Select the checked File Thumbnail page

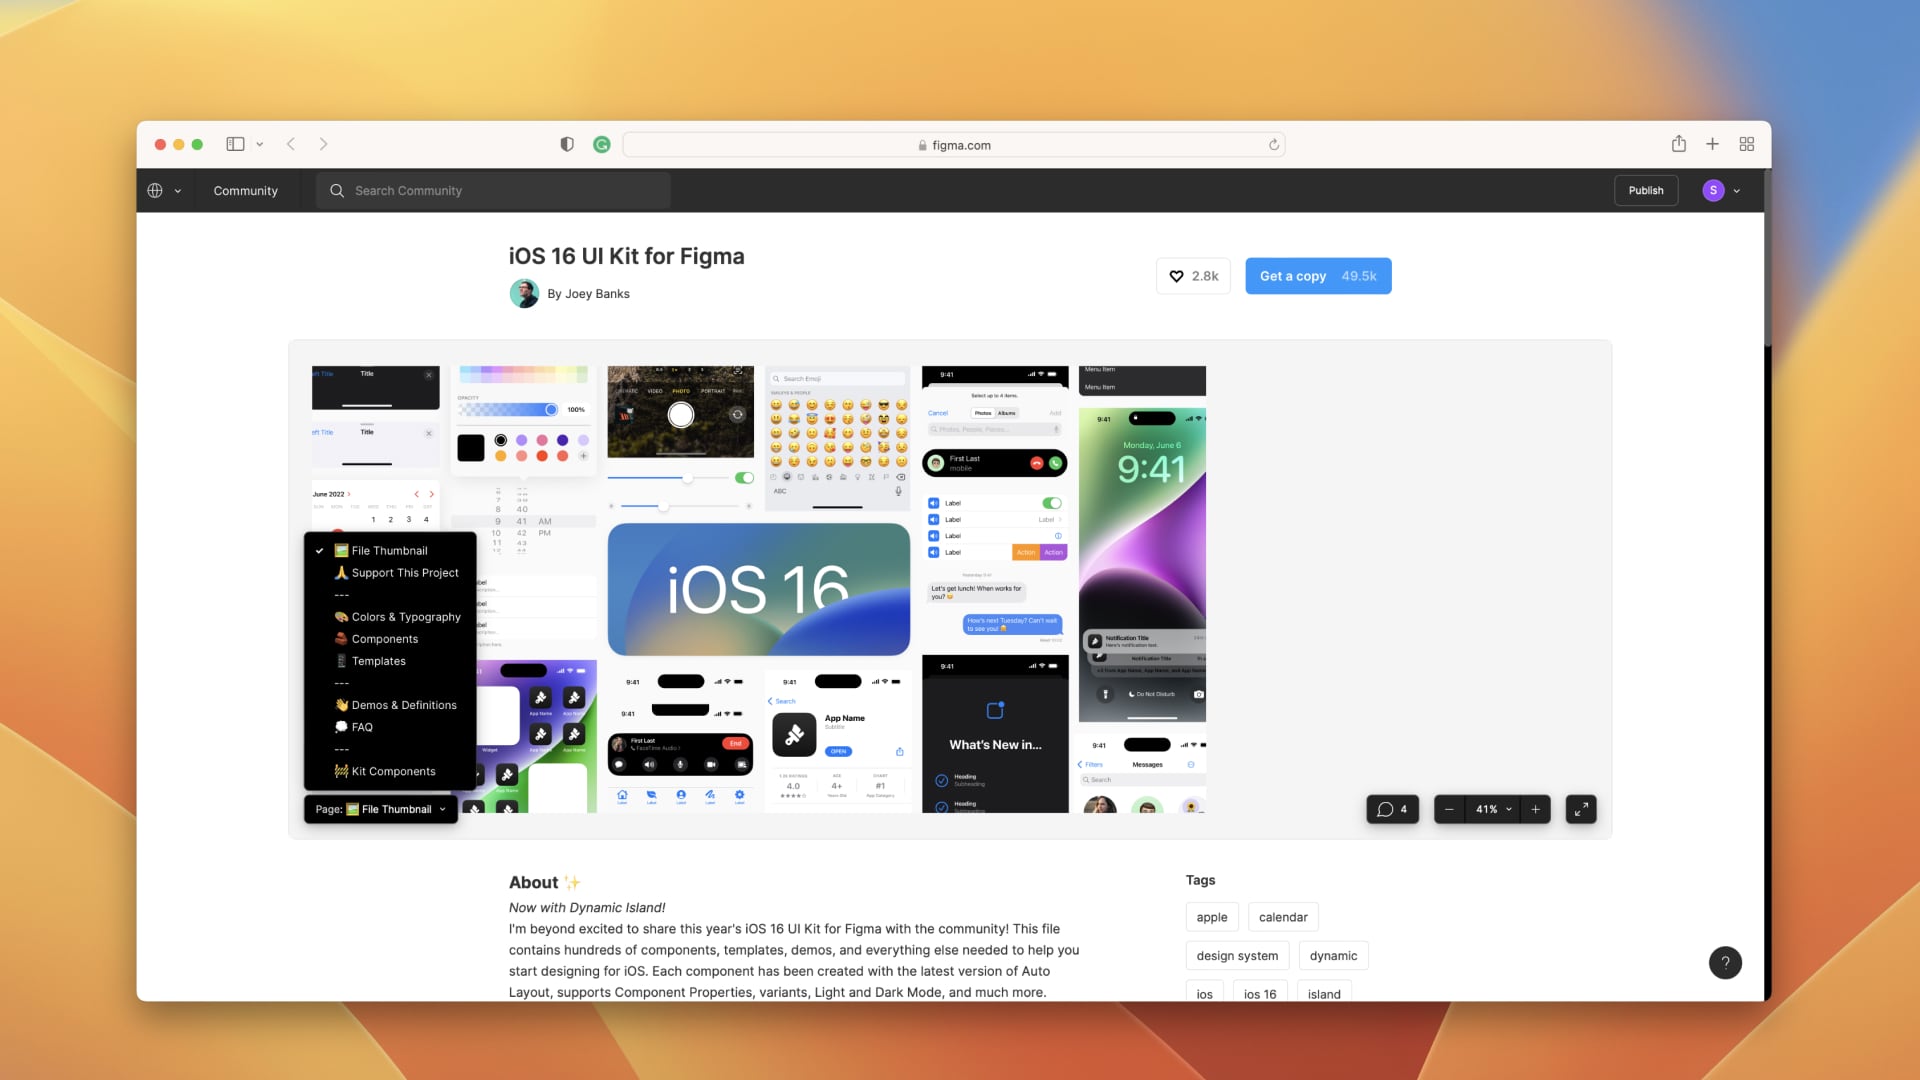pos(389,551)
